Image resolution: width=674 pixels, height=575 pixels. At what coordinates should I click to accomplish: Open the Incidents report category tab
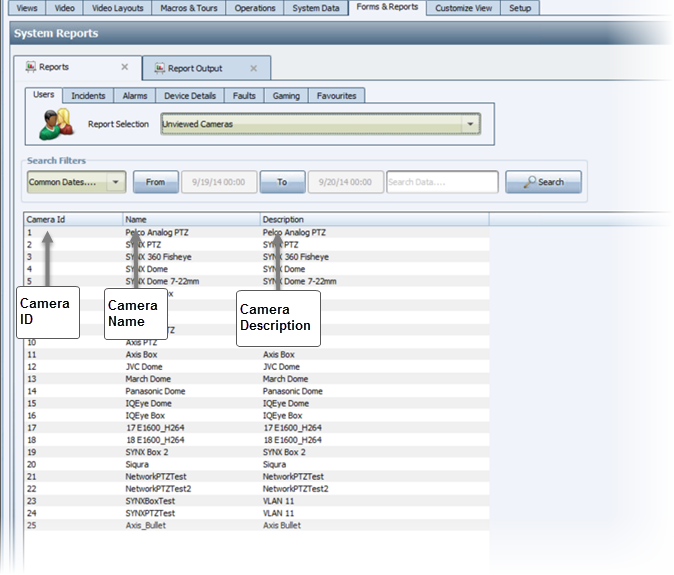[x=88, y=96]
